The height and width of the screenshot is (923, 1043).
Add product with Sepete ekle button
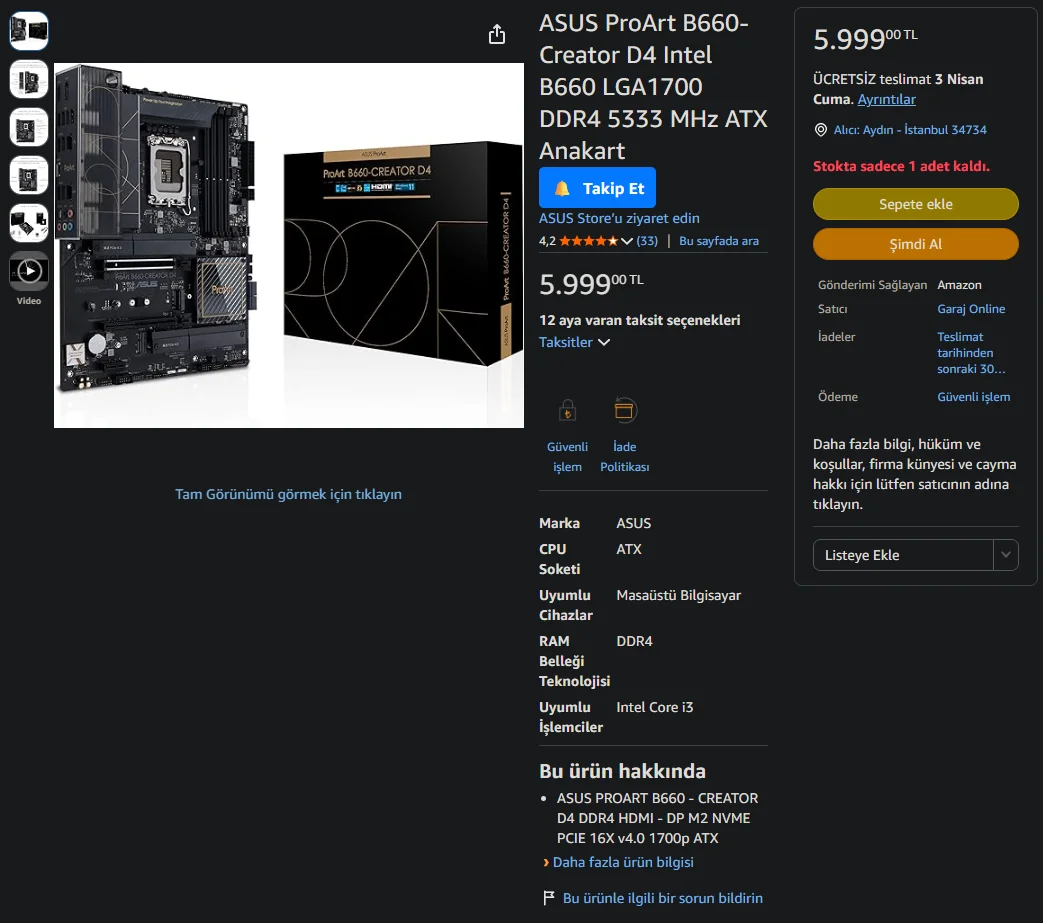pos(915,204)
